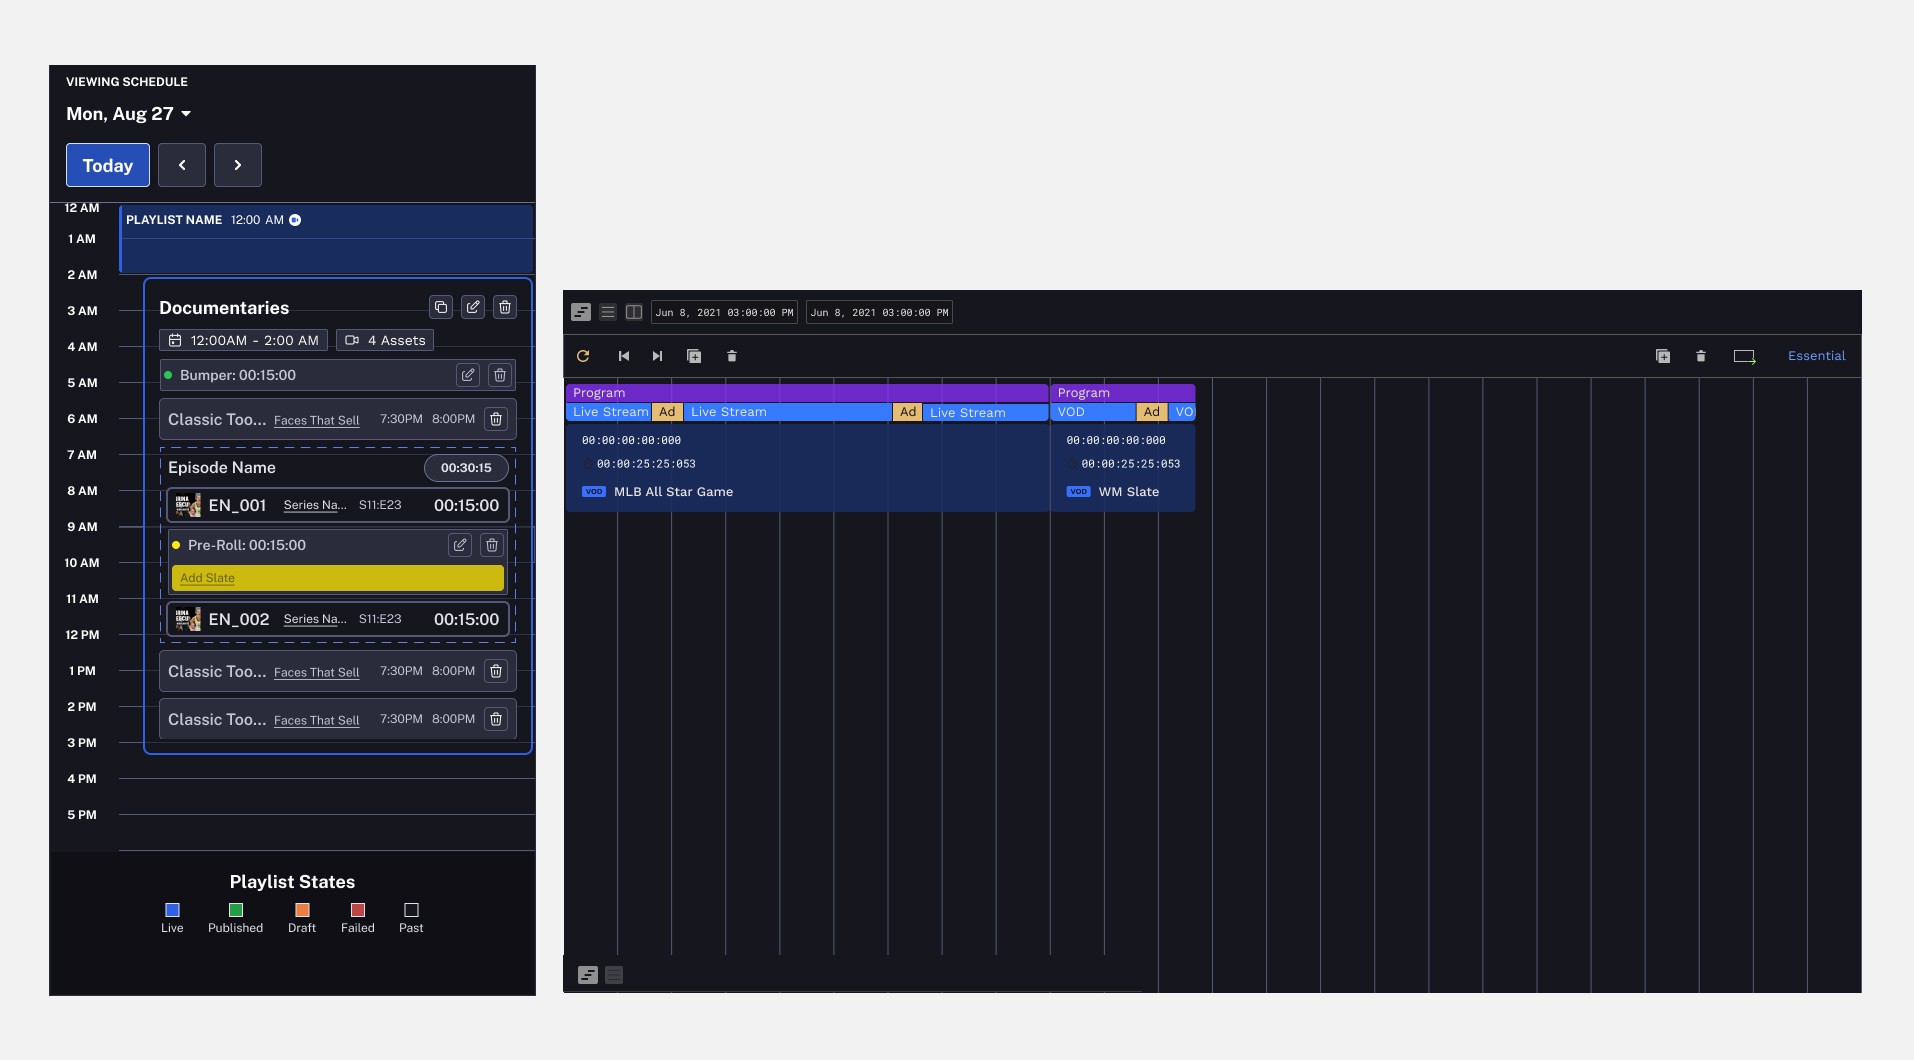Click trash icon near Essential label
Viewport: 1914px width, 1060px height.
(x=1701, y=356)
